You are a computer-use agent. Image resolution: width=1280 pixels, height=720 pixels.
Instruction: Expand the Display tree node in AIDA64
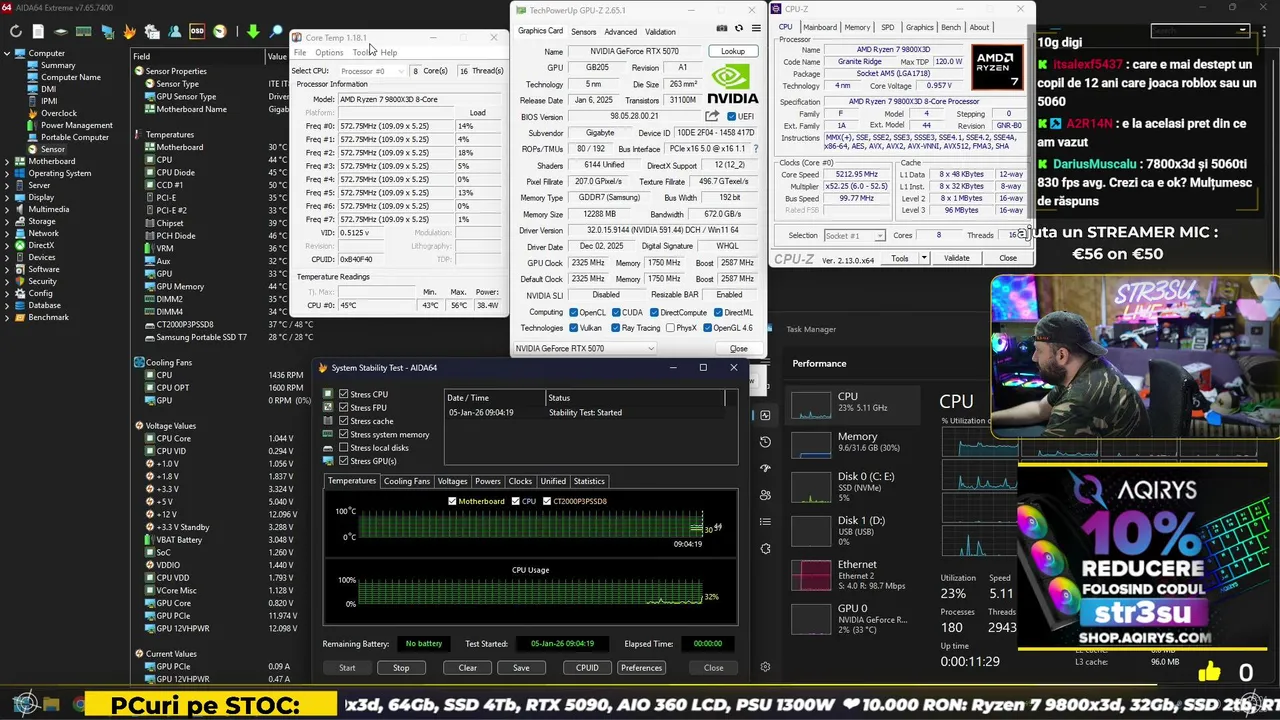8,197
